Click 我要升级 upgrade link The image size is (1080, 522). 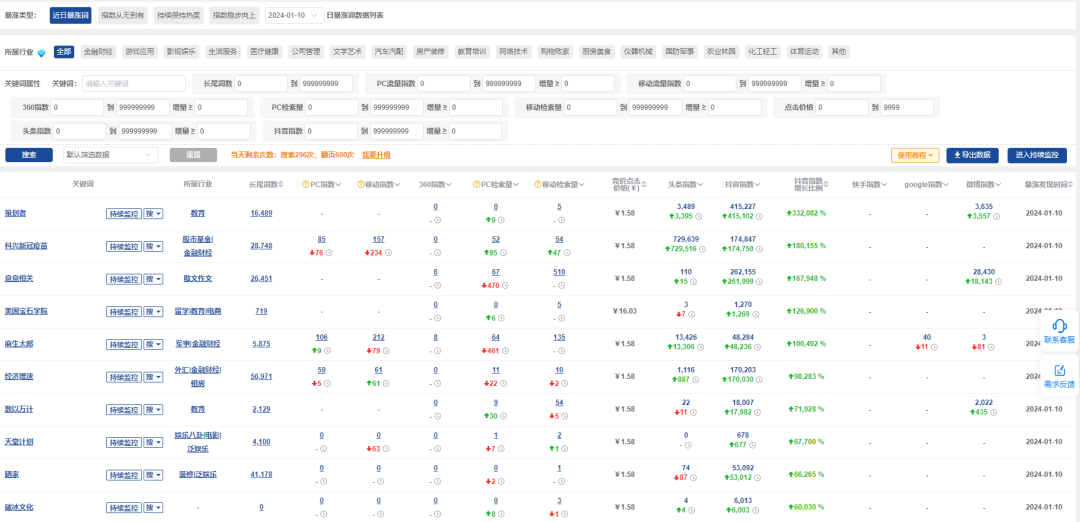(376, 156)
